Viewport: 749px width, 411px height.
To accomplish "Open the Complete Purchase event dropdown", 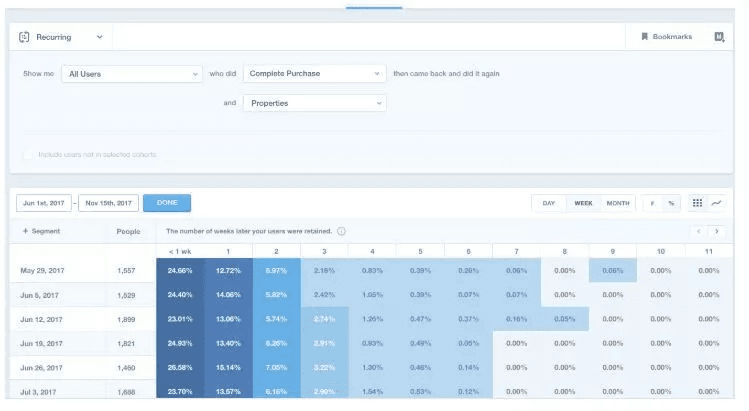I will [314, 74].
